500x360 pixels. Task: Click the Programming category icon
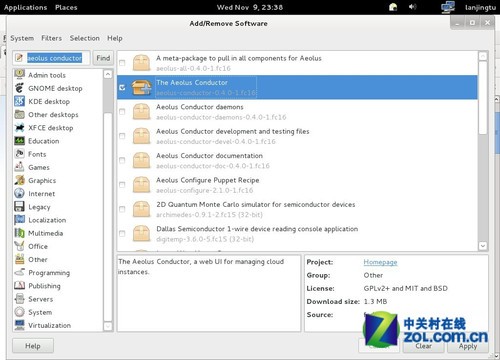[20, 272]
